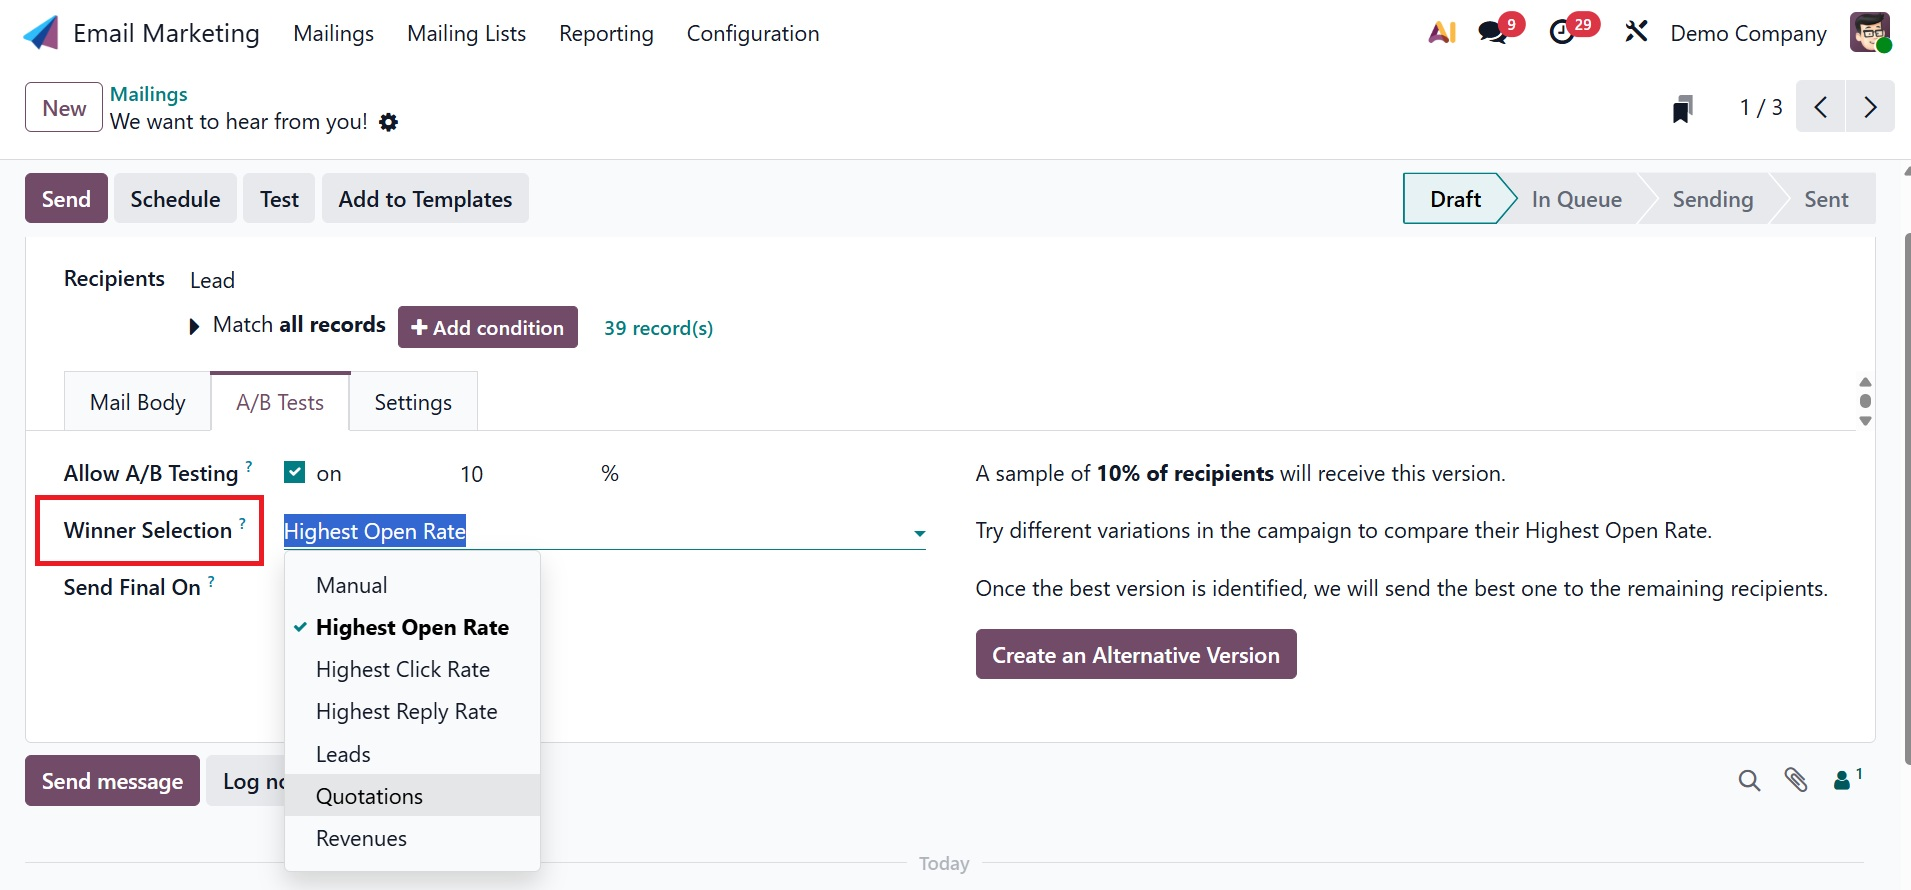Viewport: 1911px width, 890px height.
Task: Click the A/B test percentage input field
Action: [x=520, y=474]
